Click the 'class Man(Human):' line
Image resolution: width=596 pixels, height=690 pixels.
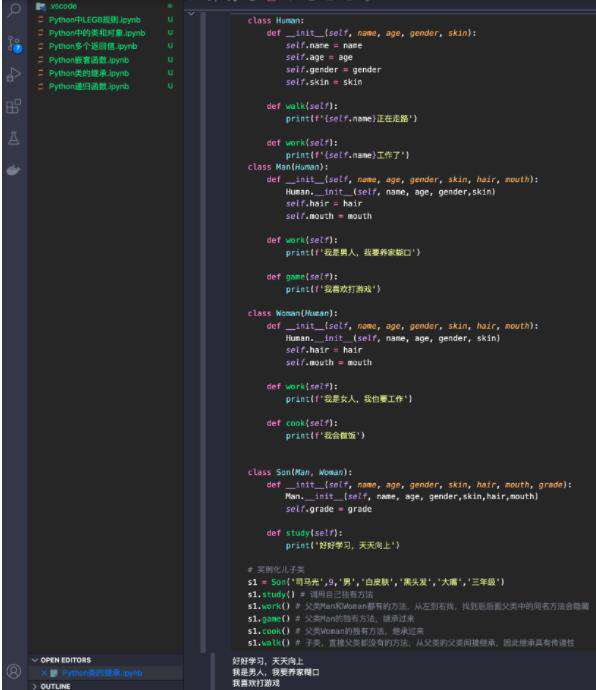click(x=287, y=167)
